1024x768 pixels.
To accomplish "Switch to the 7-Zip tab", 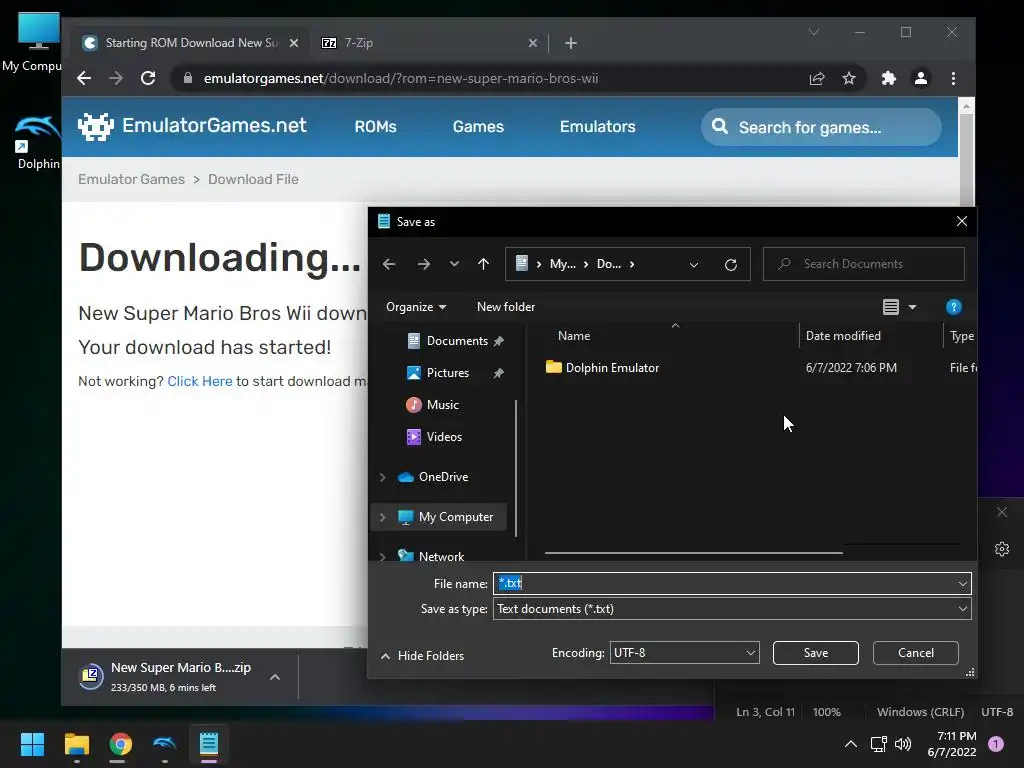I will pos(429,43).
